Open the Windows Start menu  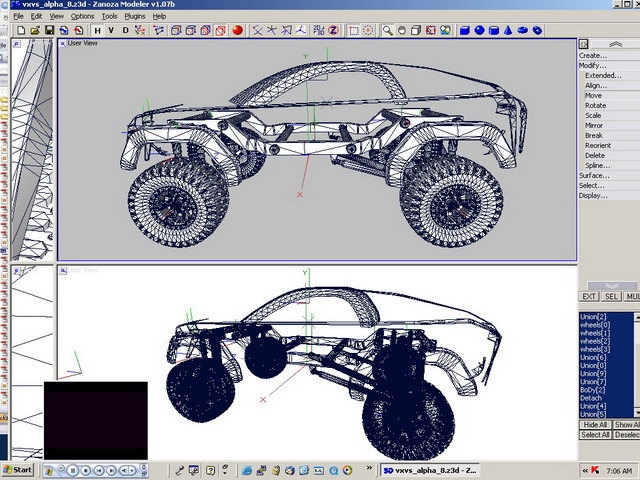[x=17, y=469]
